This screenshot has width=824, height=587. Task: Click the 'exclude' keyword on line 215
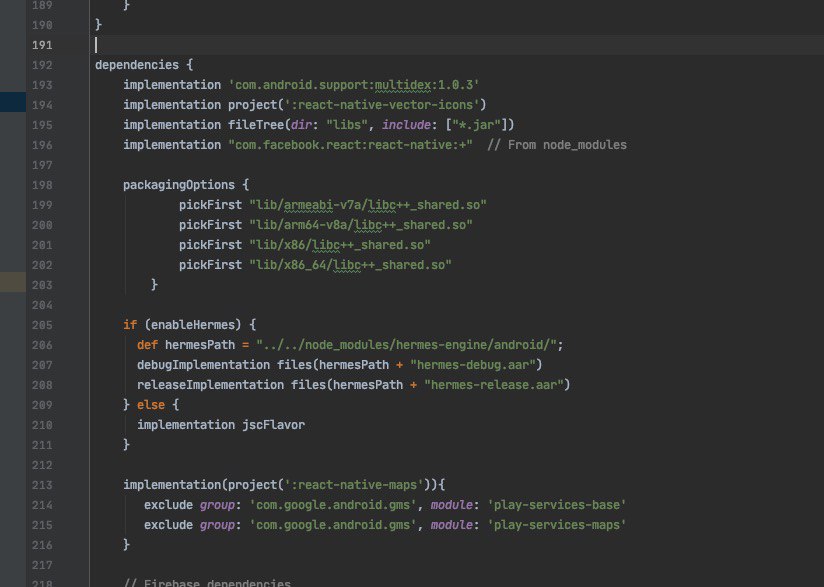point(168,525)
